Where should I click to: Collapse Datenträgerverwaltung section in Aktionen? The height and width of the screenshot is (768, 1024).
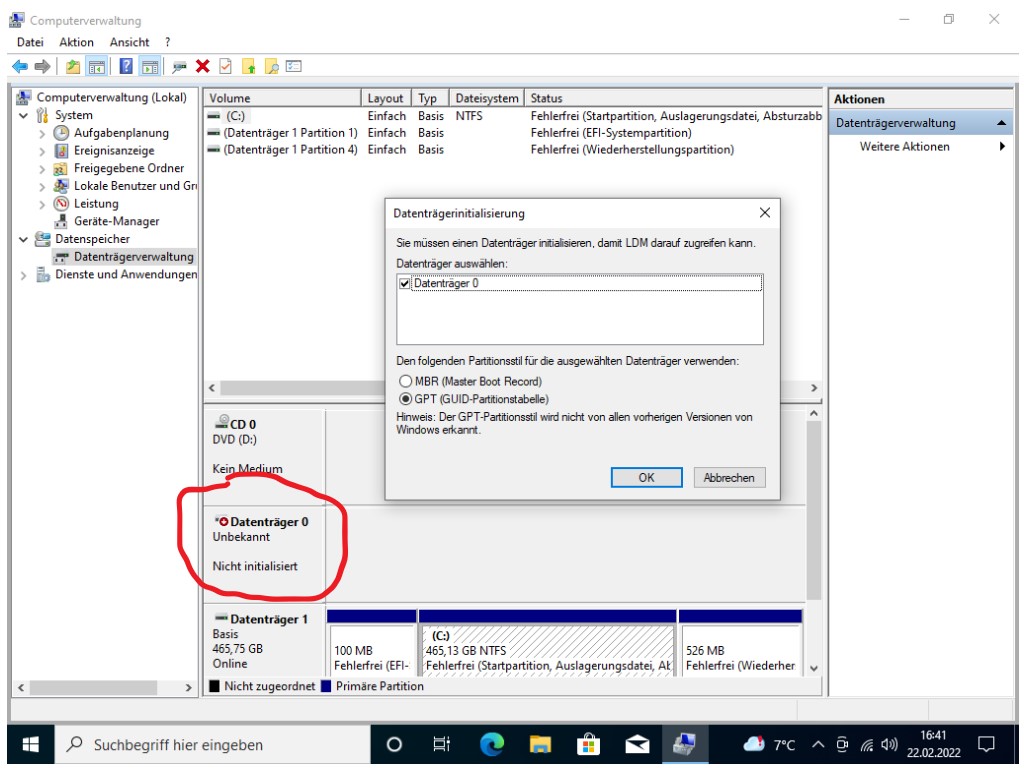coord(1001,123)
